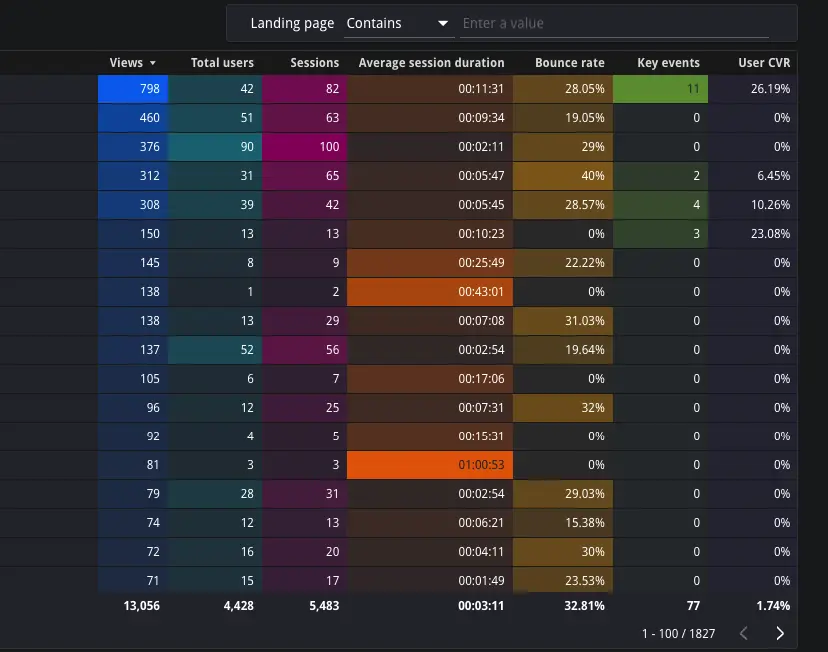Go to the next page of results
Viewport: 828px width, 652px height.
(x=780, y=633)
